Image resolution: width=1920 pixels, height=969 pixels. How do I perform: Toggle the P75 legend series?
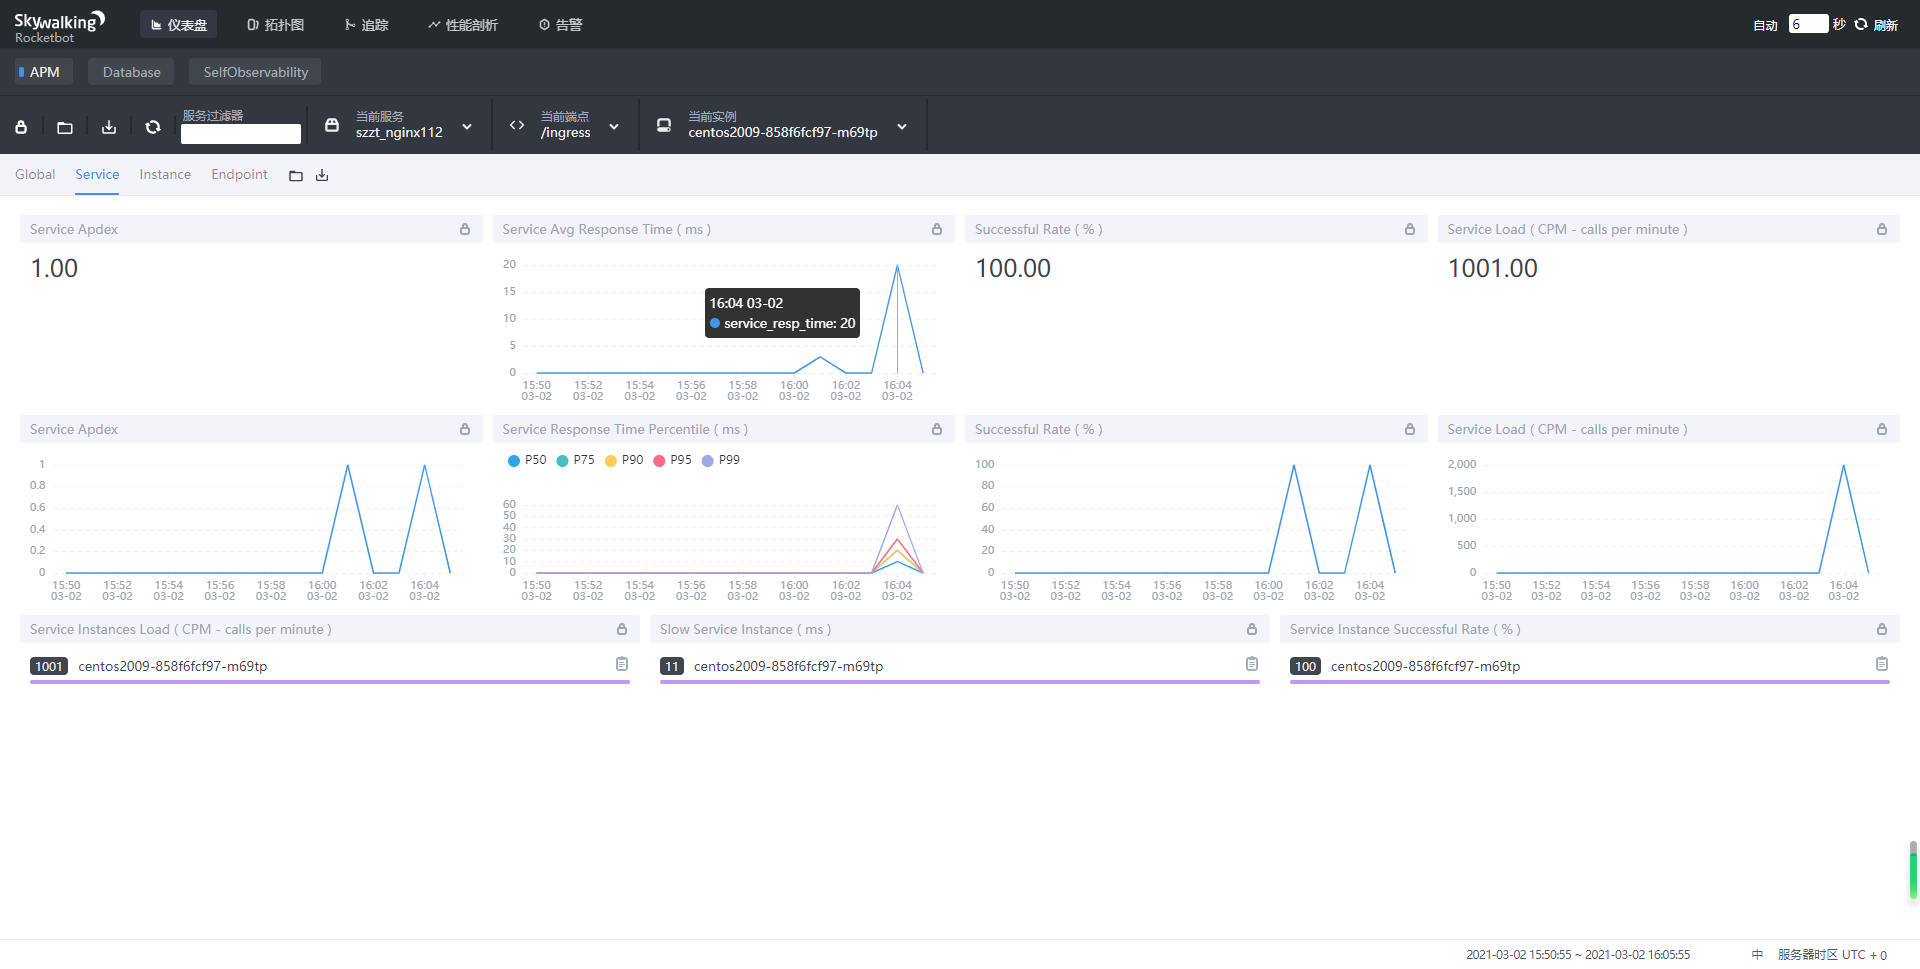575,460
